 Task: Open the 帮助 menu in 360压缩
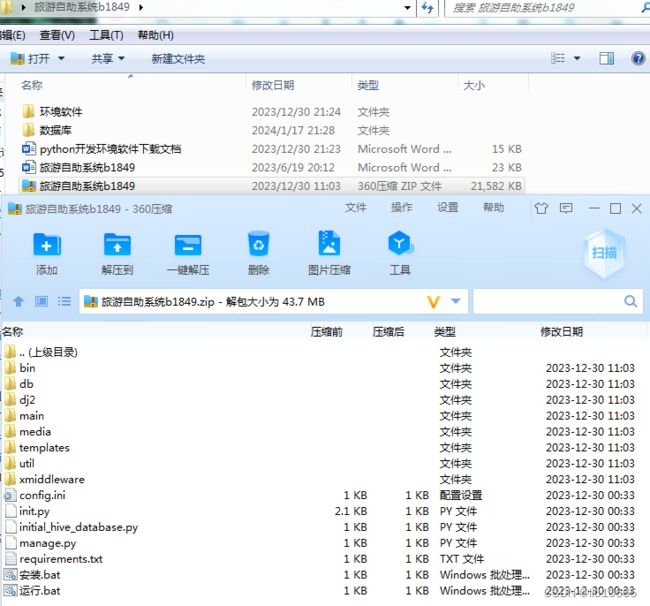point(493,207)
